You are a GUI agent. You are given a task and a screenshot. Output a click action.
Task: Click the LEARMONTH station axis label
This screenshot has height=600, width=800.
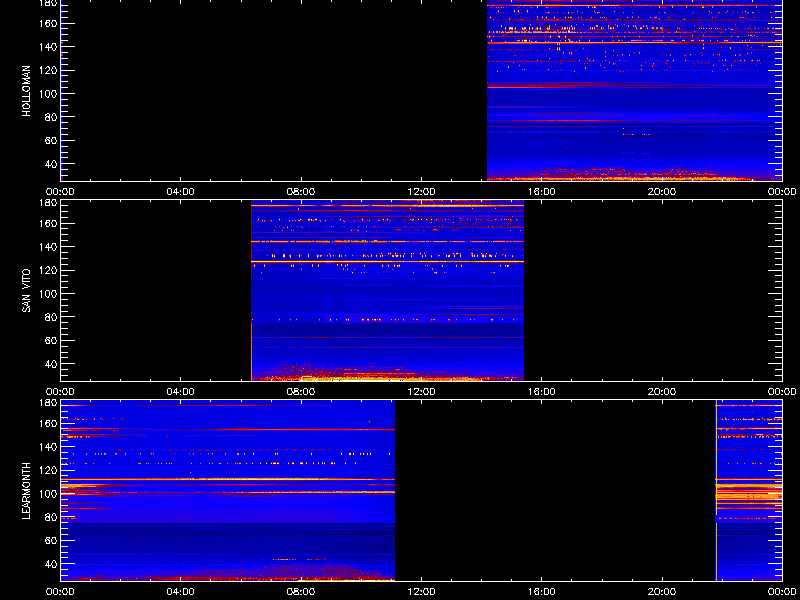[x=27, y=491]
